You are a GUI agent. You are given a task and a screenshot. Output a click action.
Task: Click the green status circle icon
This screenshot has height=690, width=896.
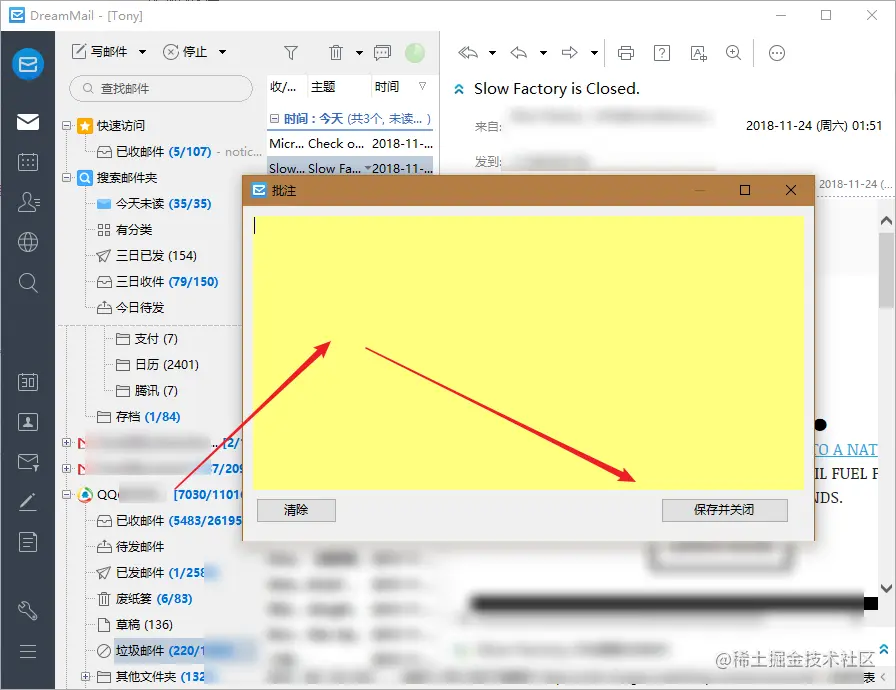[x=415, y=53]
